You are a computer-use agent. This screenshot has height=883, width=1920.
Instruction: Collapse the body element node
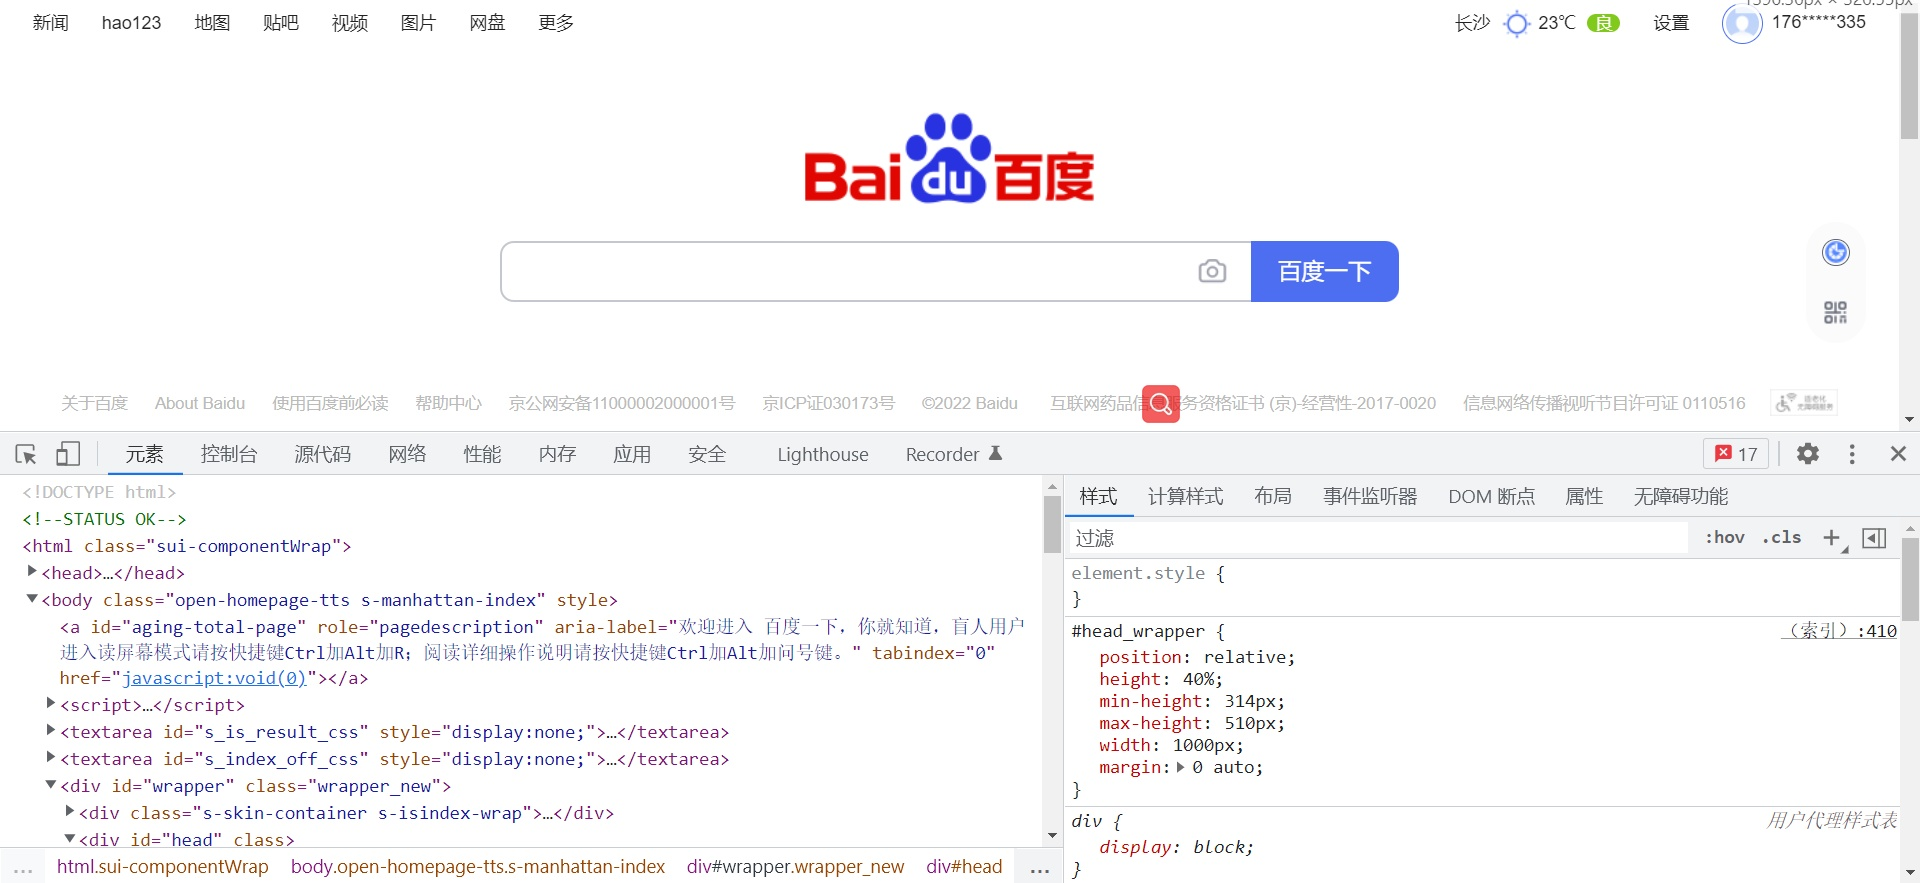(x=32, y=598)
